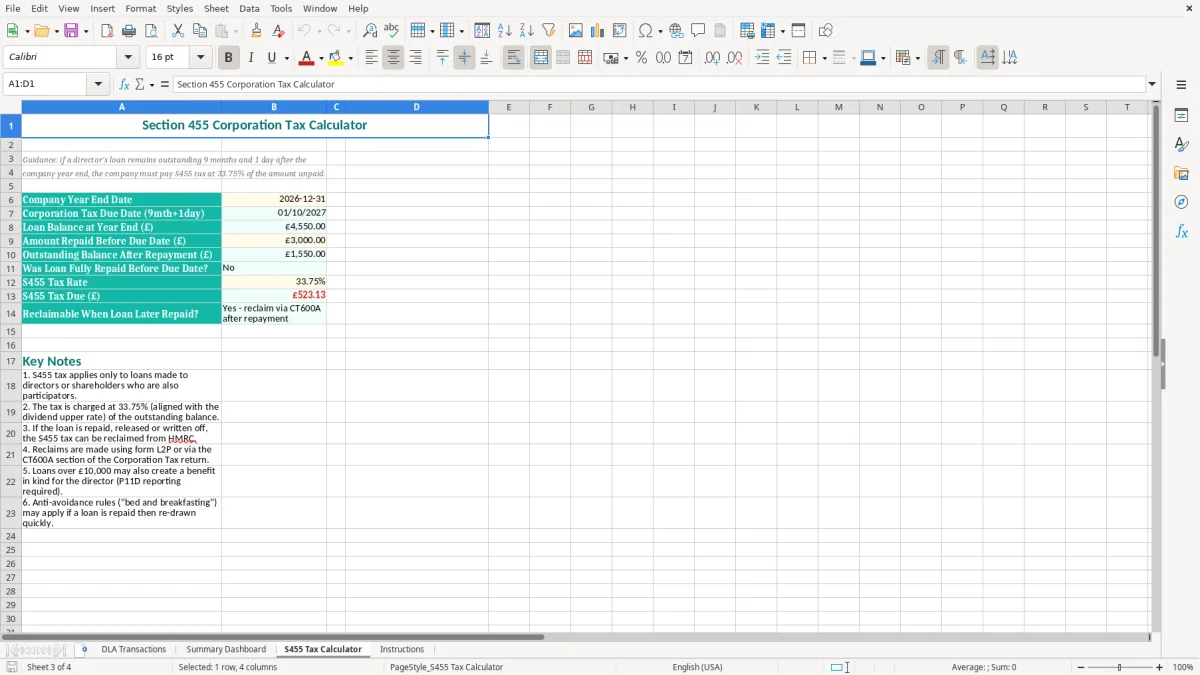Insert an image
The height and width of the screenshot is (675, 1200).
click(575, 31)
